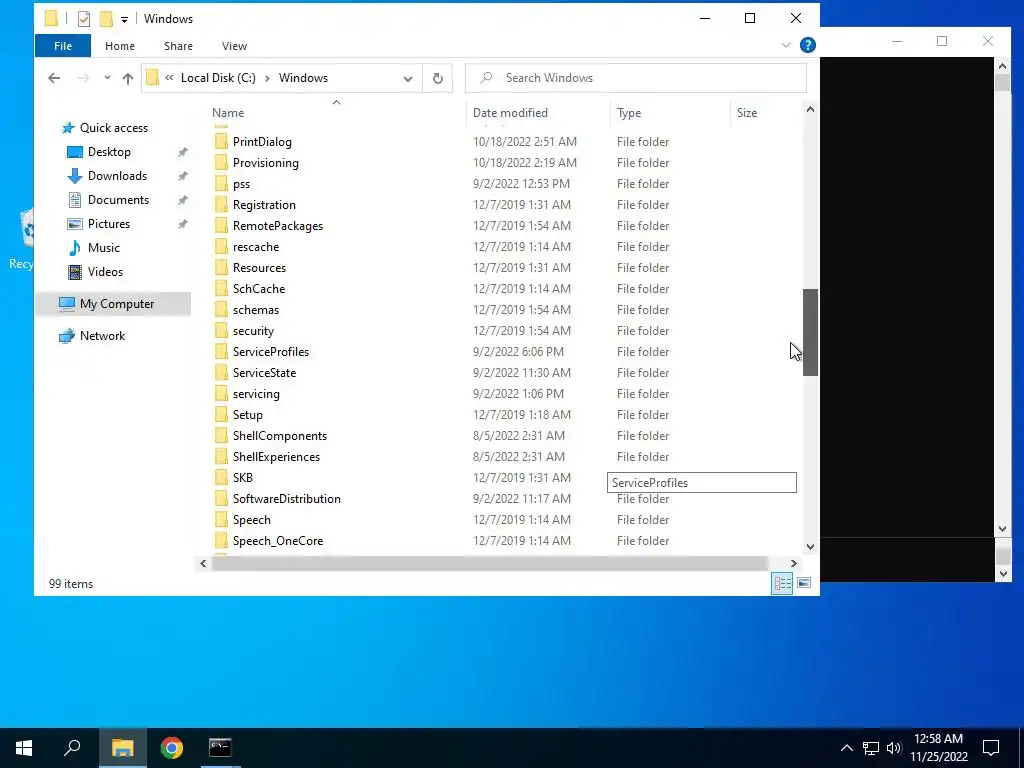This screenshot has height=768, width=1024.
Task: Select the Resources folder icon
Action: point(221,268)
